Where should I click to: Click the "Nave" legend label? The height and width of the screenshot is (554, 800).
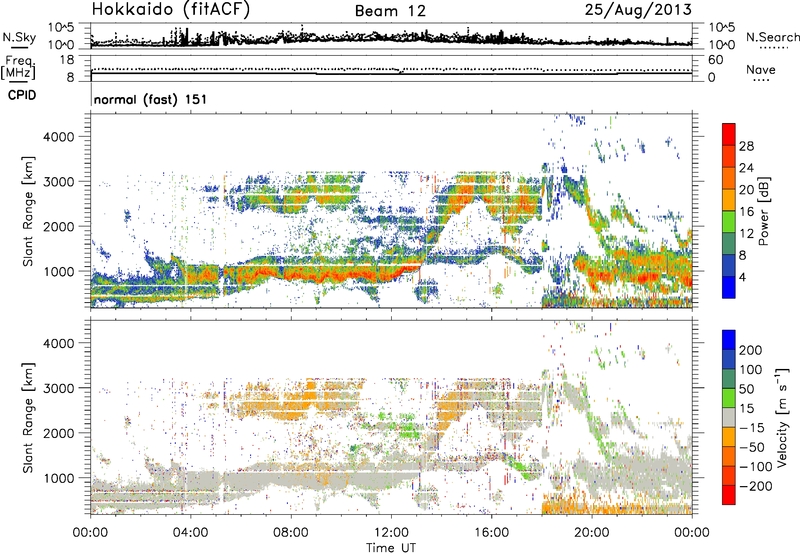tap(761, 69)
